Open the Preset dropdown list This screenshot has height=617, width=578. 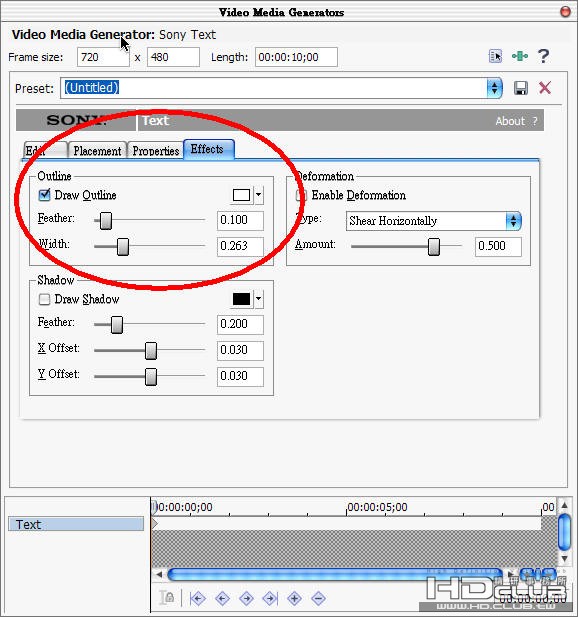tap(494, 88)
